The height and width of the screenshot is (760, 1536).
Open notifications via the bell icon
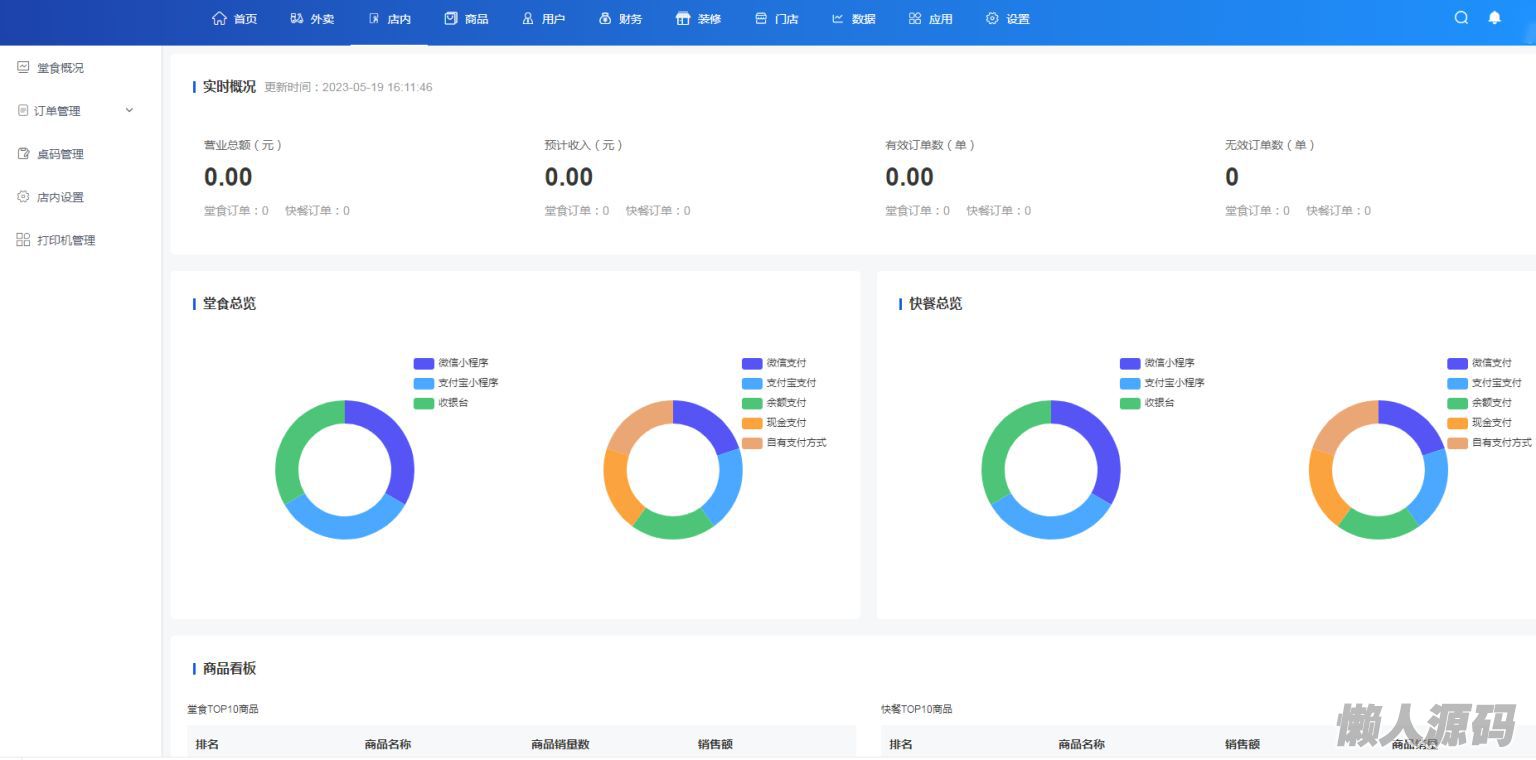pos(1494,18)
